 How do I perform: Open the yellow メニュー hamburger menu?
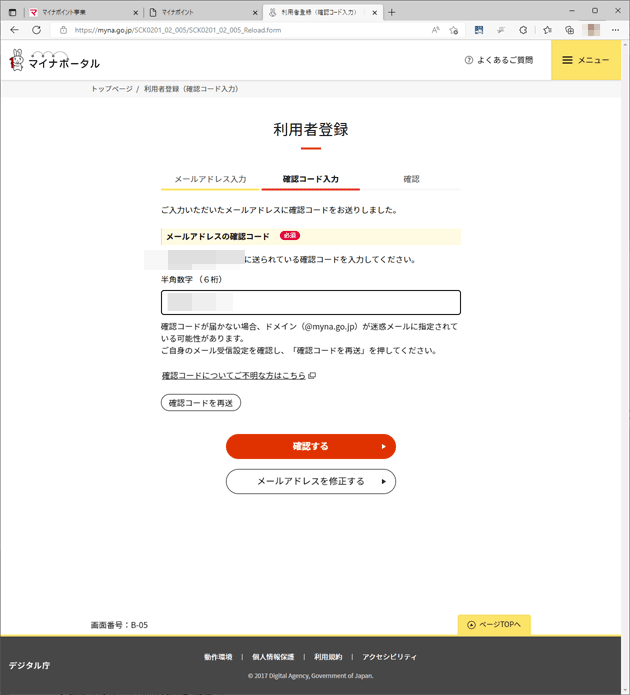[586, 60]
